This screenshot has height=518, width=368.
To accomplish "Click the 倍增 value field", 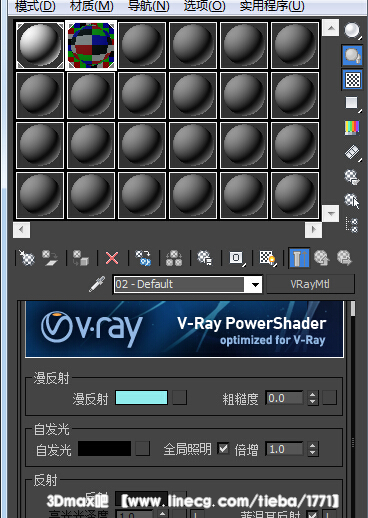I will [284, 449].
